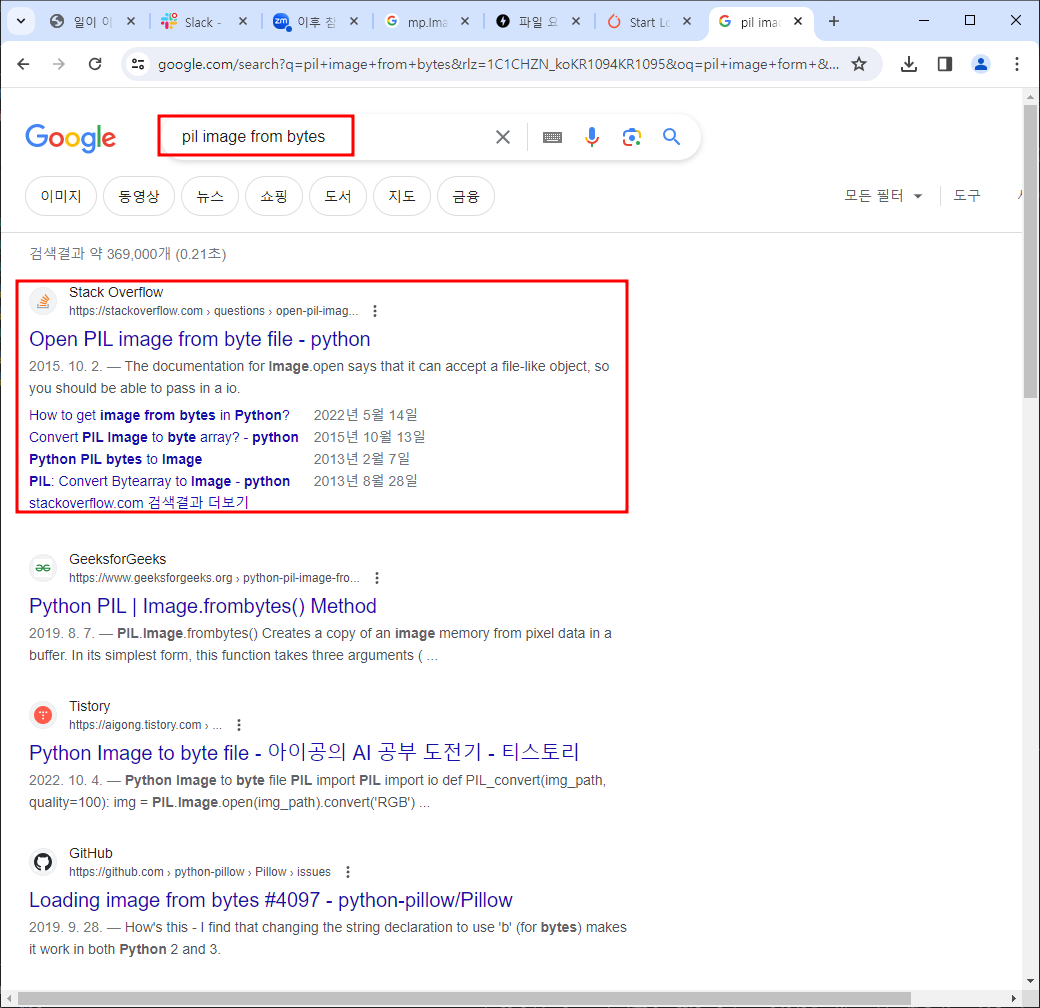Bookmark this page with star icon
Screen dimensions: 1040x1008
click(x=859, y=64)
